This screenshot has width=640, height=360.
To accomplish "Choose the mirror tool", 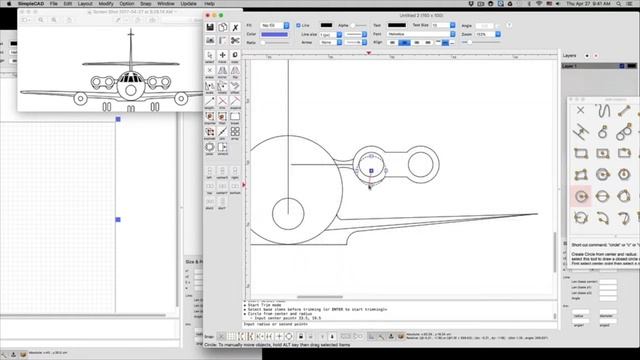I will click(x=222, y=70).
